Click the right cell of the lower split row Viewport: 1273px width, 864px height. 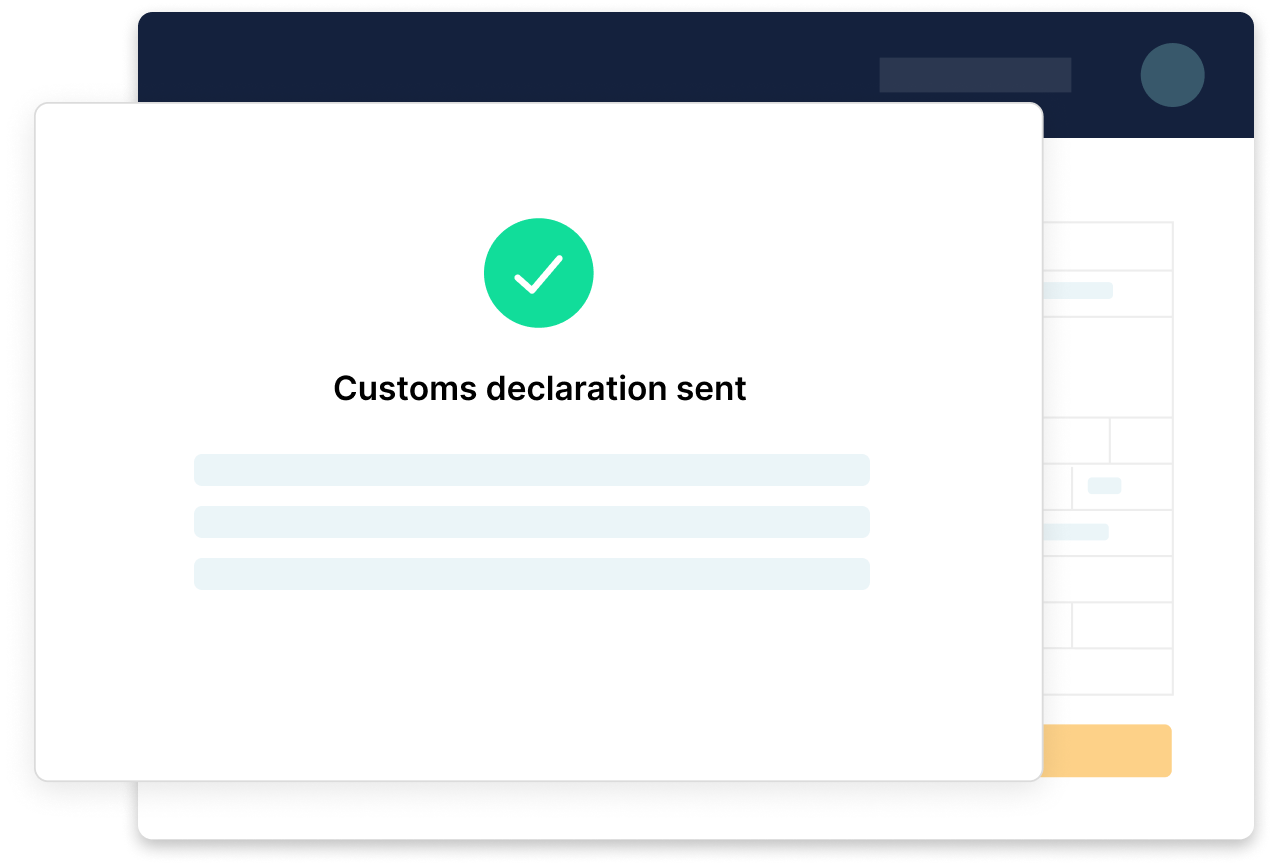pos(1122,625)
